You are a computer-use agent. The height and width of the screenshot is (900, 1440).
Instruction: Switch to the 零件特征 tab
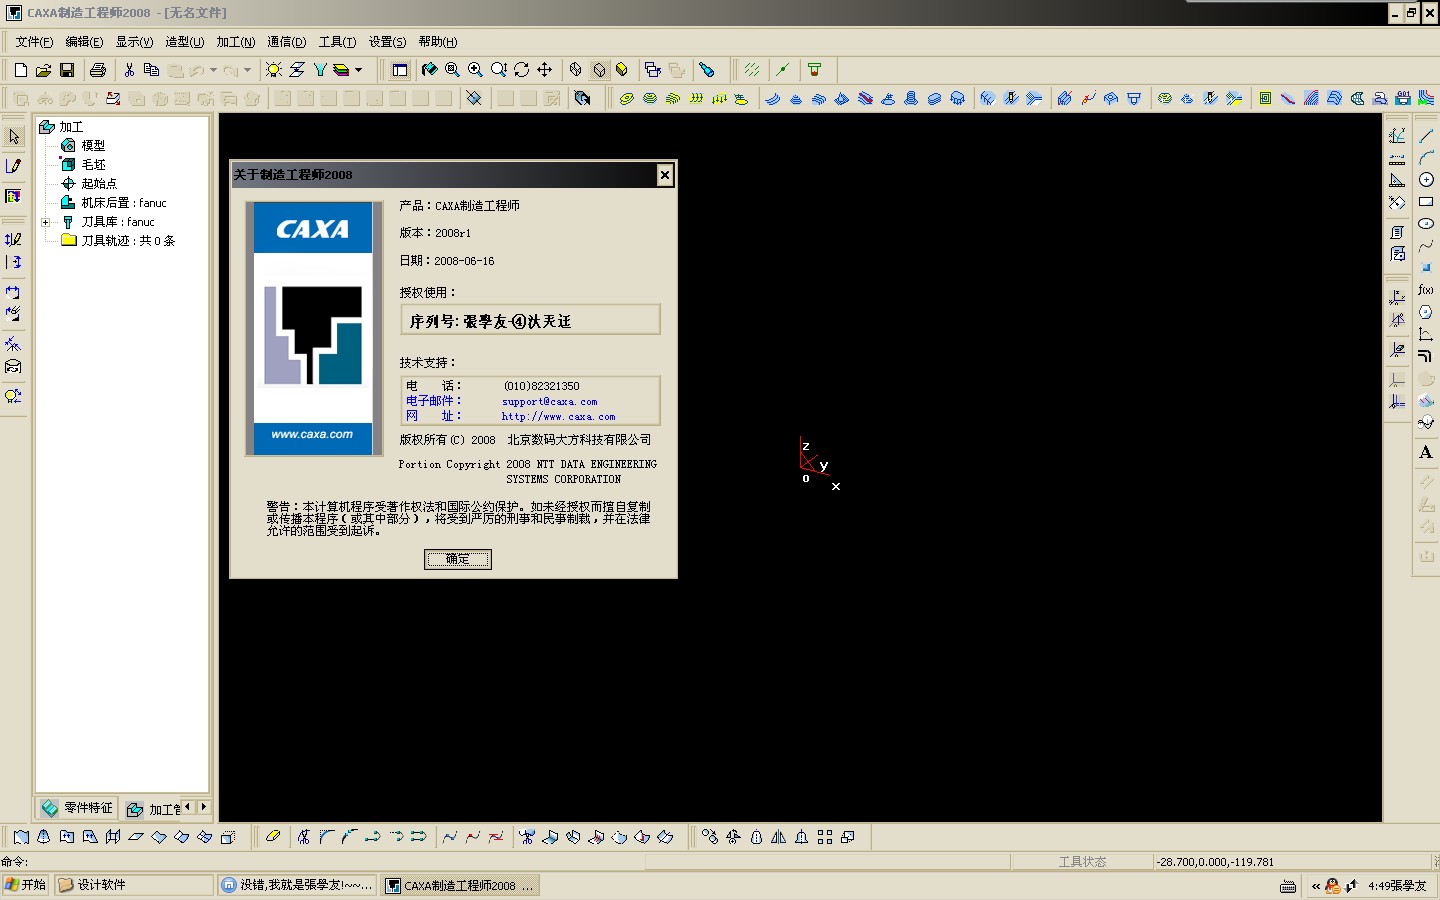(x=78, y=808)
